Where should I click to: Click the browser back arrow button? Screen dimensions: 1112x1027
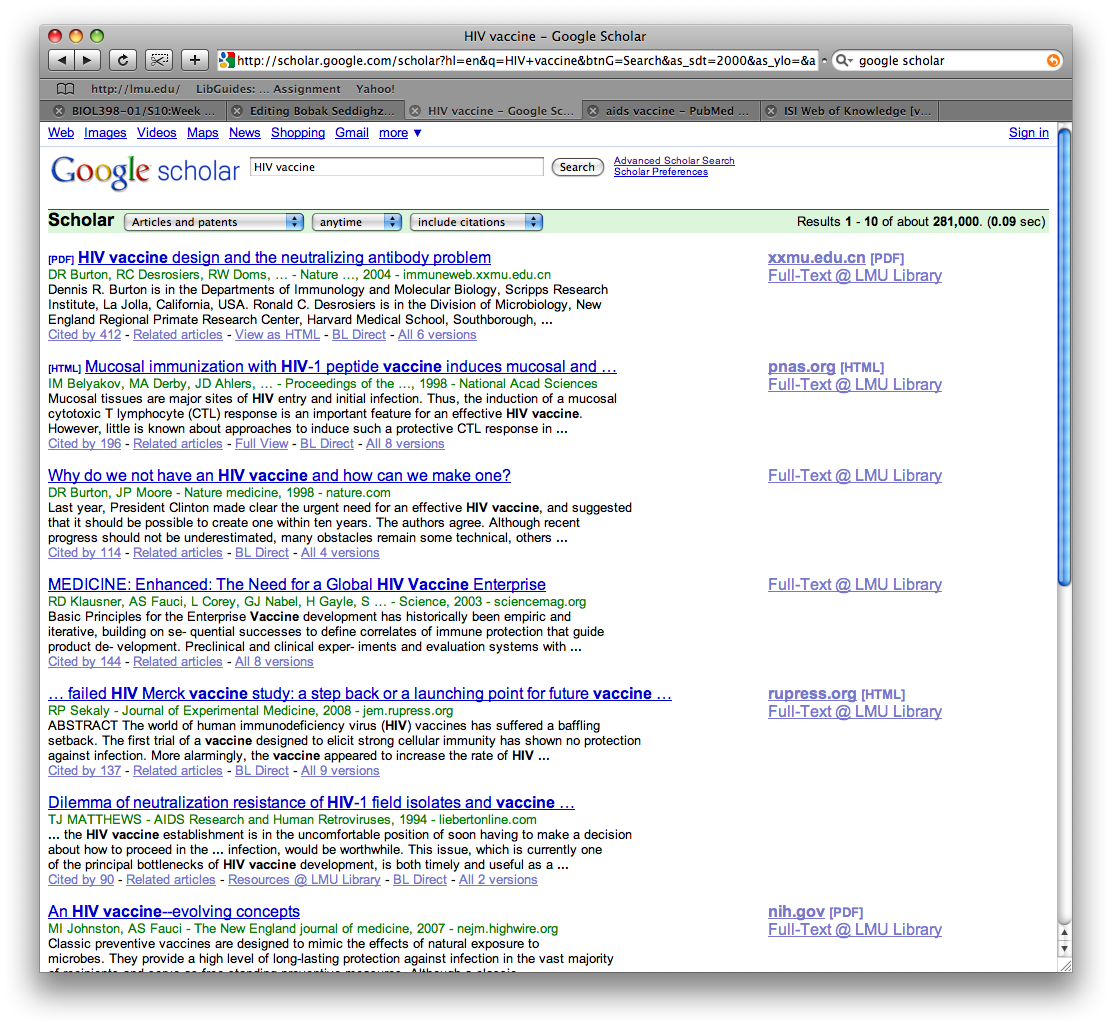coord(61,60)
